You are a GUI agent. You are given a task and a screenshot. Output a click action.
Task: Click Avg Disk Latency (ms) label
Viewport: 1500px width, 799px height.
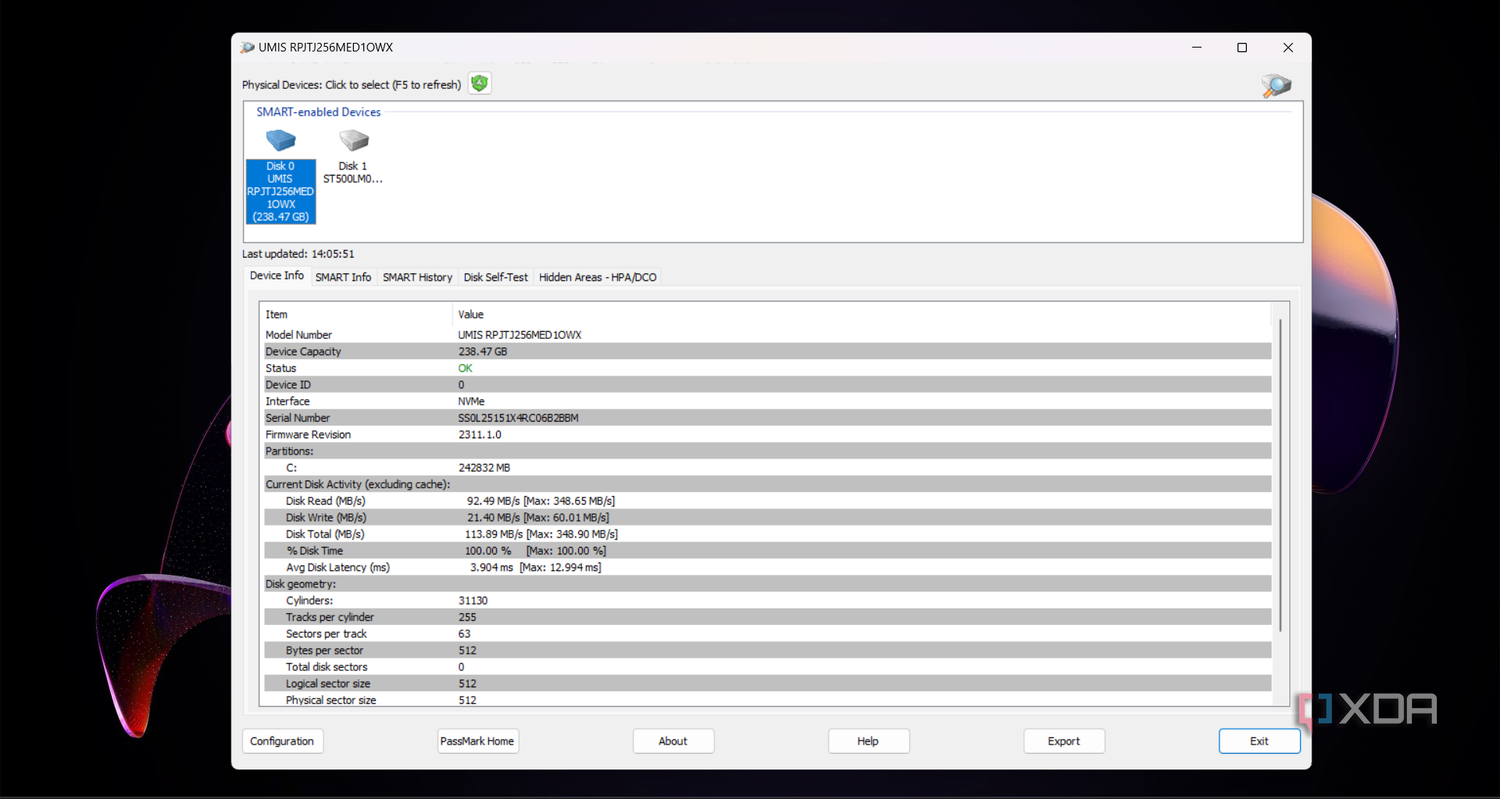[337, 567]
